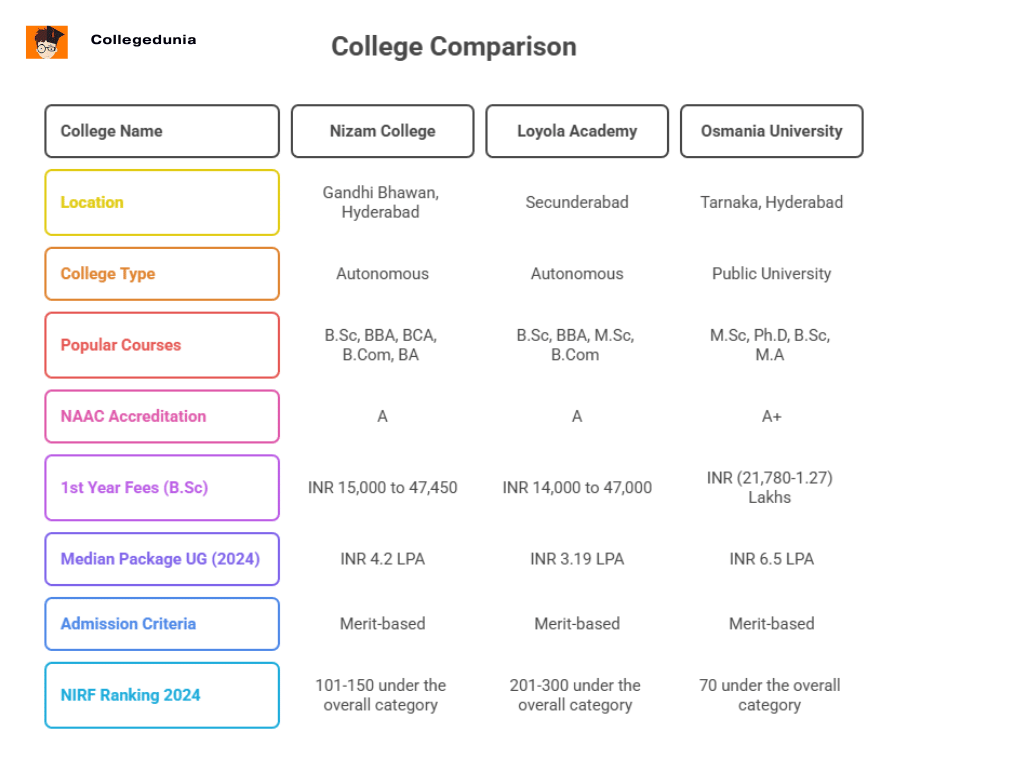Select the Loyola Academy column header
1024x768 pixels.
[577, 131]
